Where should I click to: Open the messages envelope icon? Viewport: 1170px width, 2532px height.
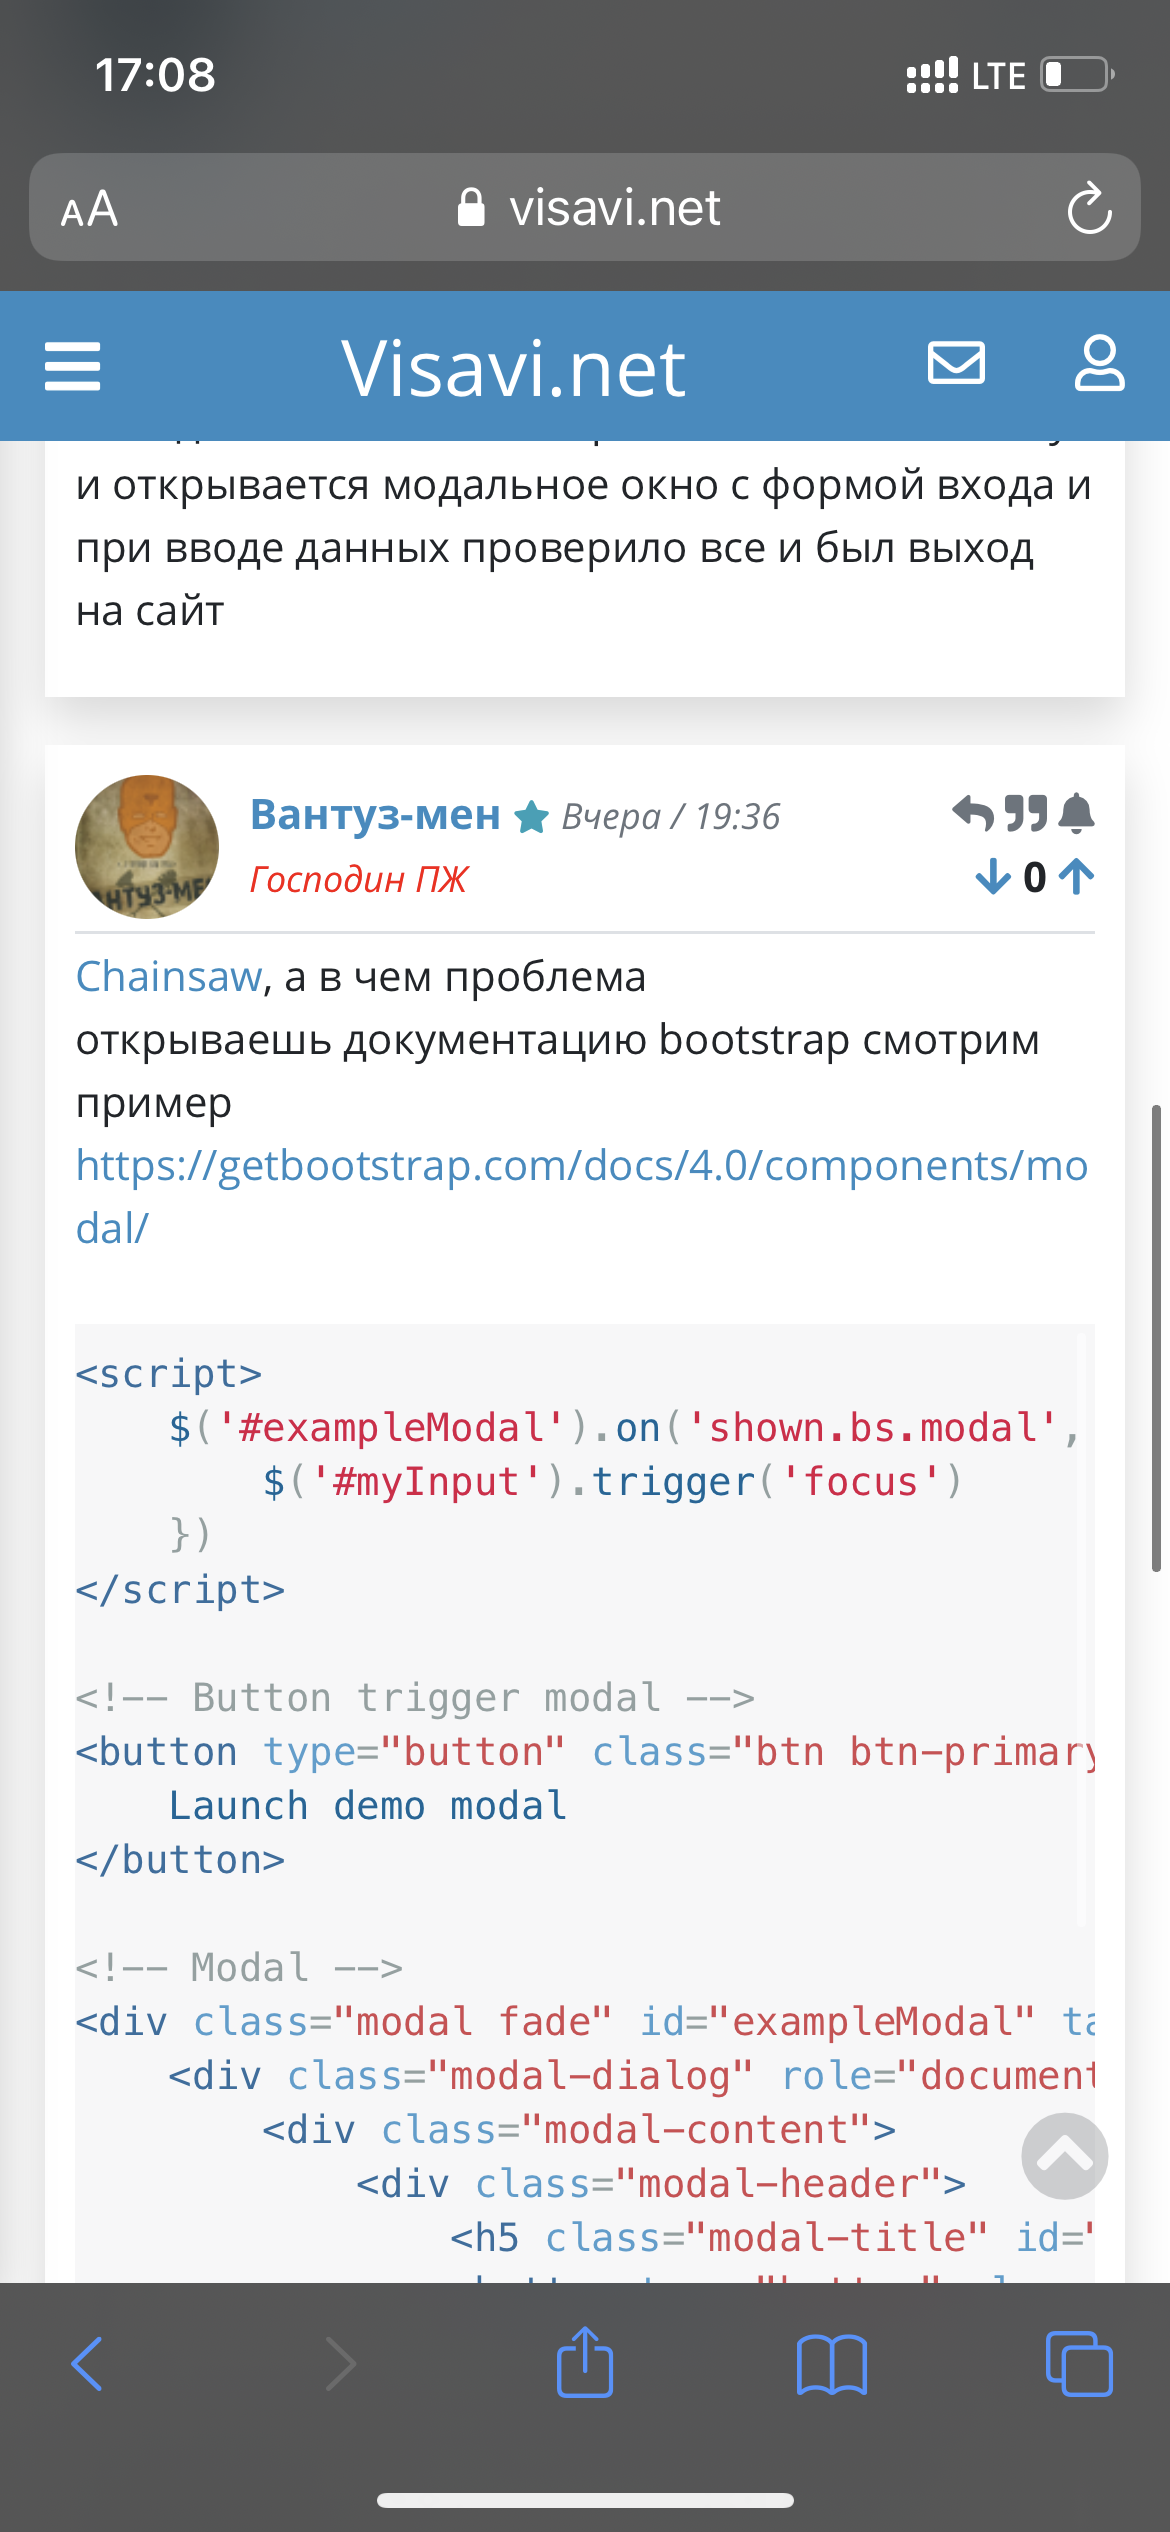956,363
